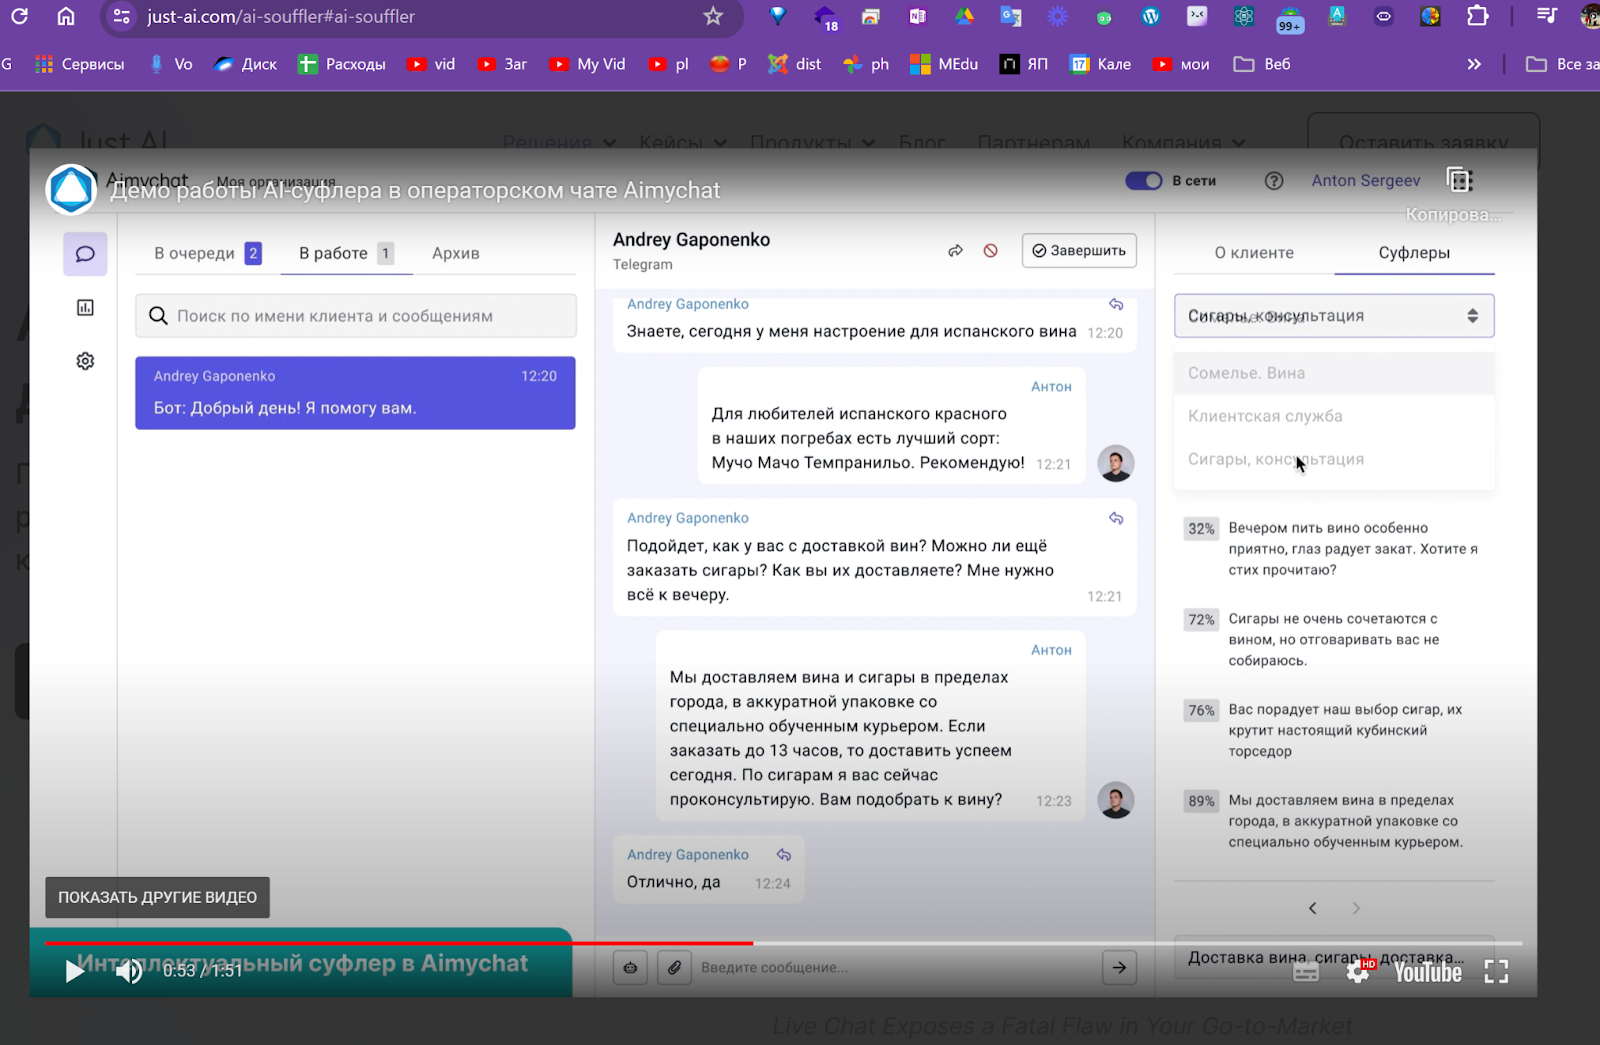Open 'Решения' menu on Just AI site
Image resolution: width=1600 pixels, height=1045 pixels.
click(x=559, y=143)
